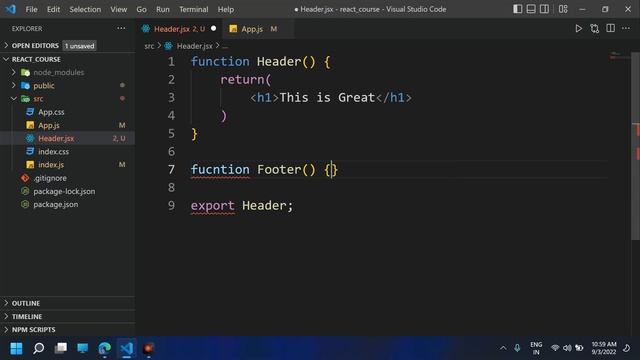Click ENG IN language indicator
The height and width of the screenshot is (360, 640).
(536, 348)
